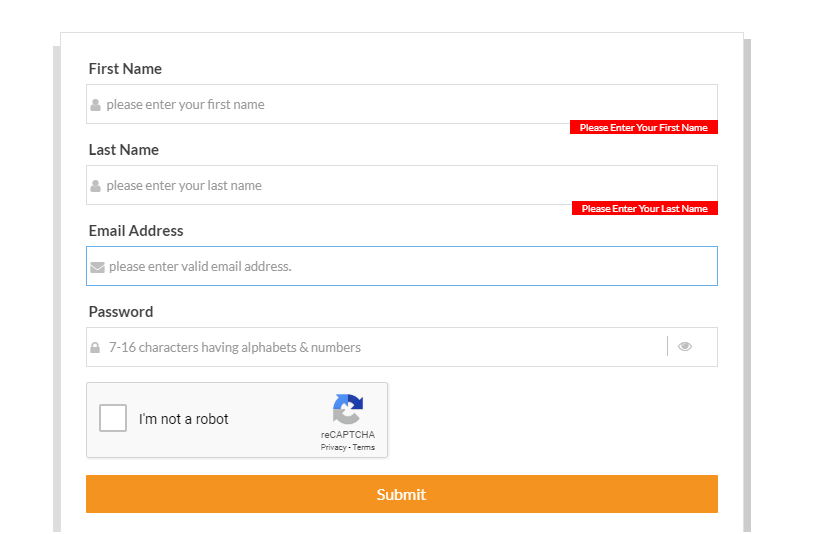Click the Password label text

121,312
